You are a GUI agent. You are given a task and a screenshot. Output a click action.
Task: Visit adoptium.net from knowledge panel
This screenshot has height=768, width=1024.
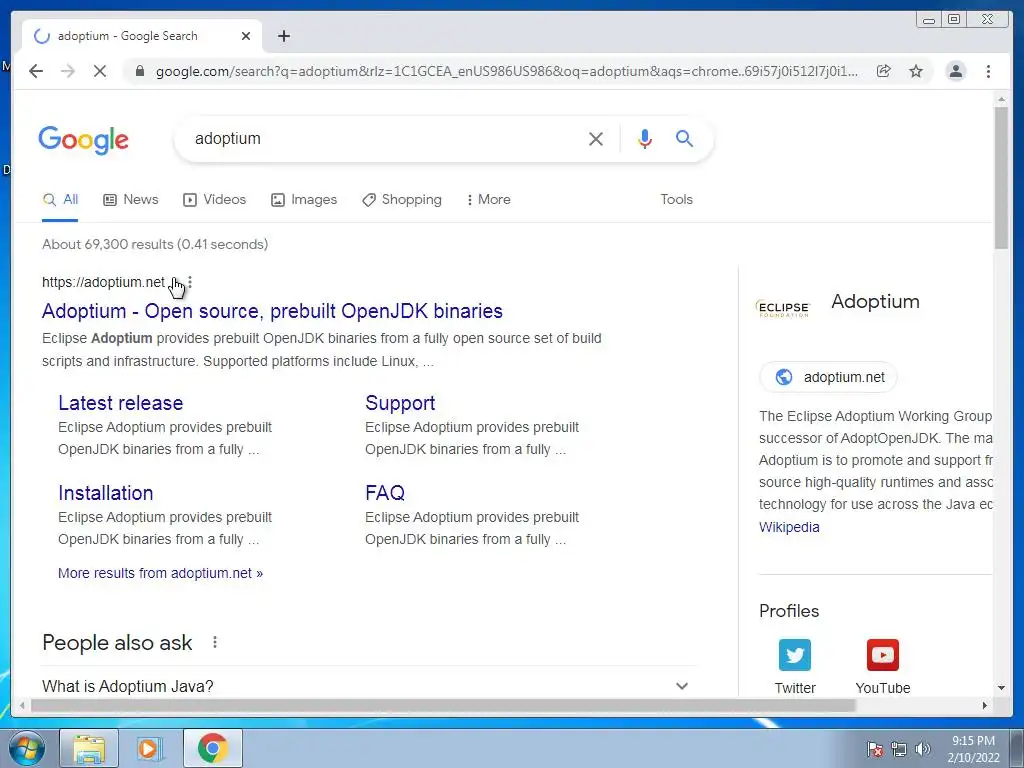[x=829, y=377]
